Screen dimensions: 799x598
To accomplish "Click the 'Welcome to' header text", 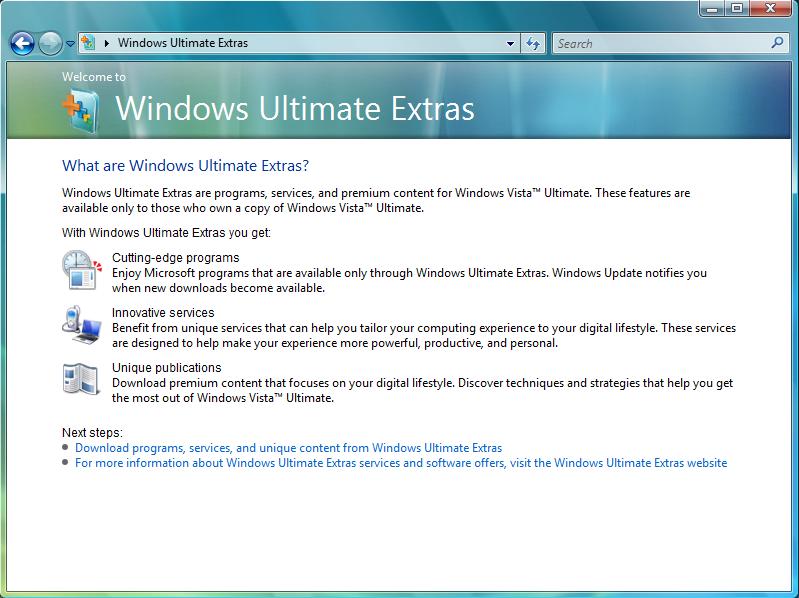I will (x=94, y=77).
